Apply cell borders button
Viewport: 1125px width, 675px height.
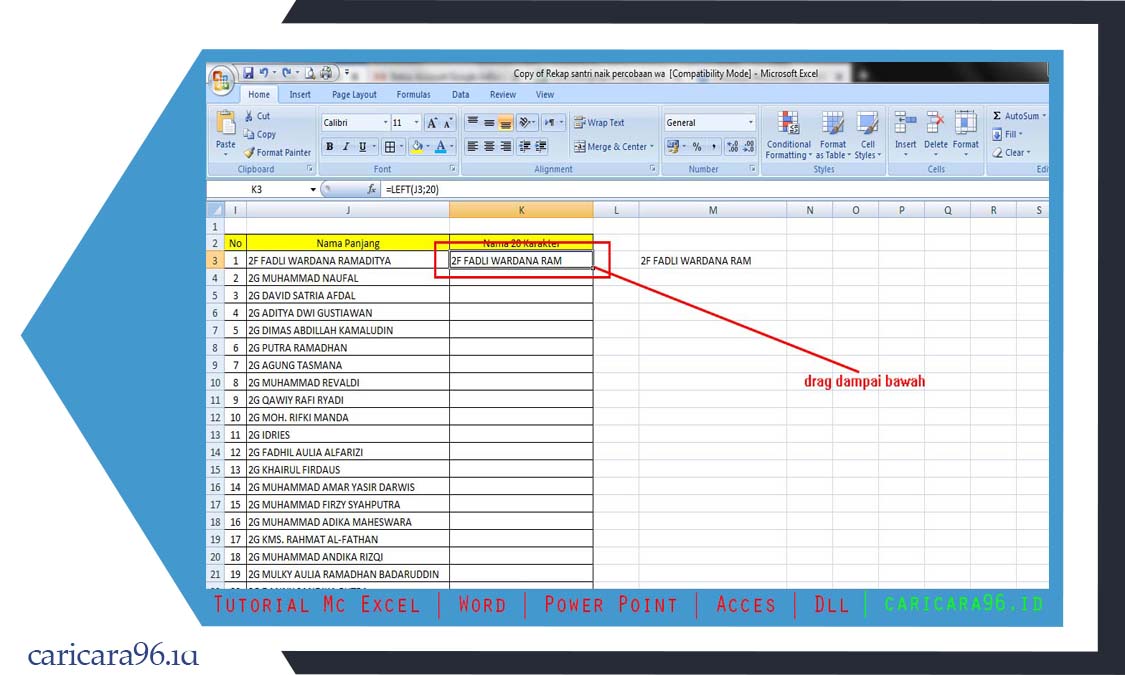390,147
